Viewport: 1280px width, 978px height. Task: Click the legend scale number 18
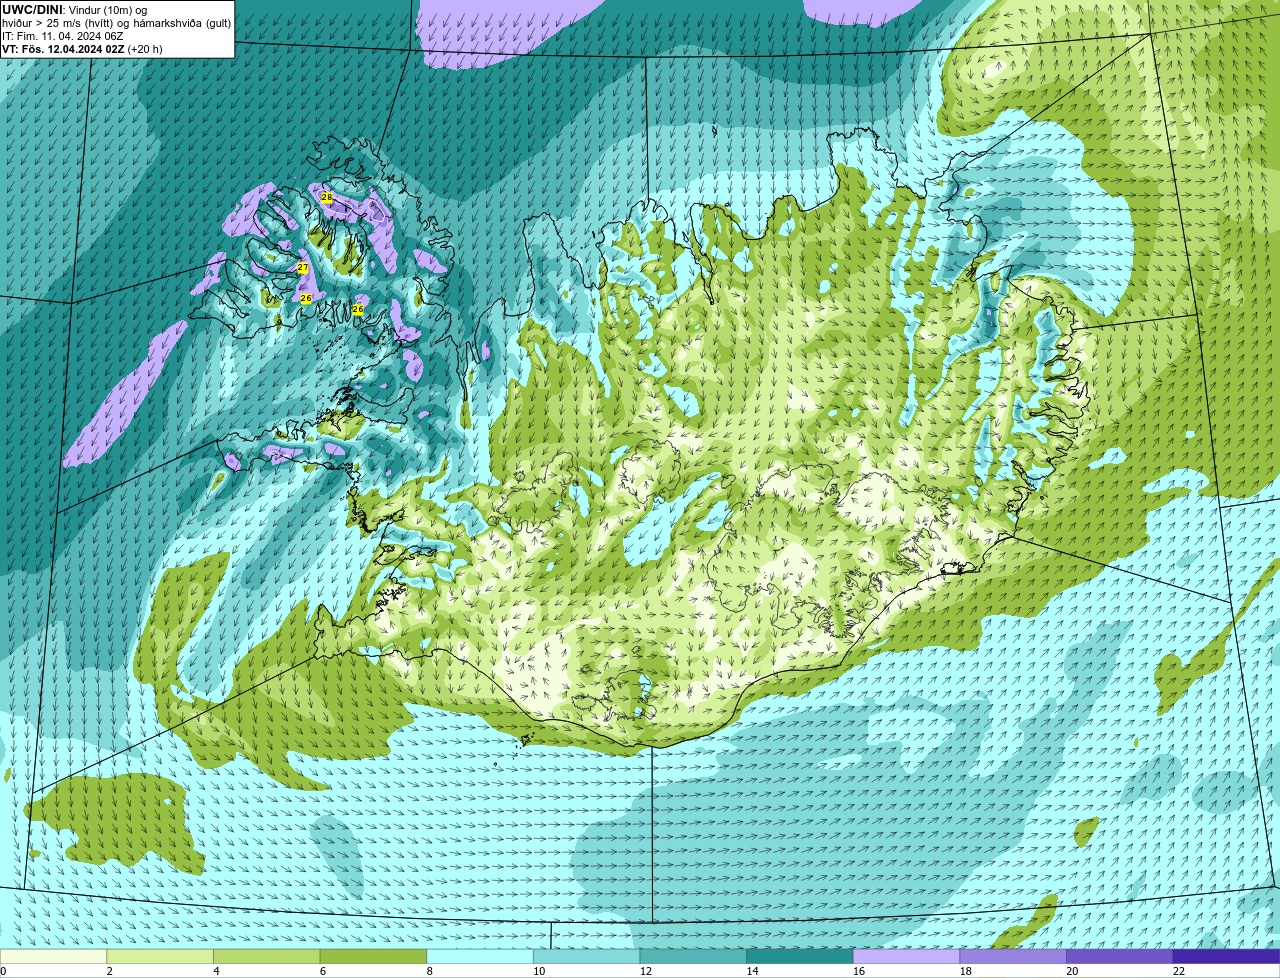click(966, 971)
